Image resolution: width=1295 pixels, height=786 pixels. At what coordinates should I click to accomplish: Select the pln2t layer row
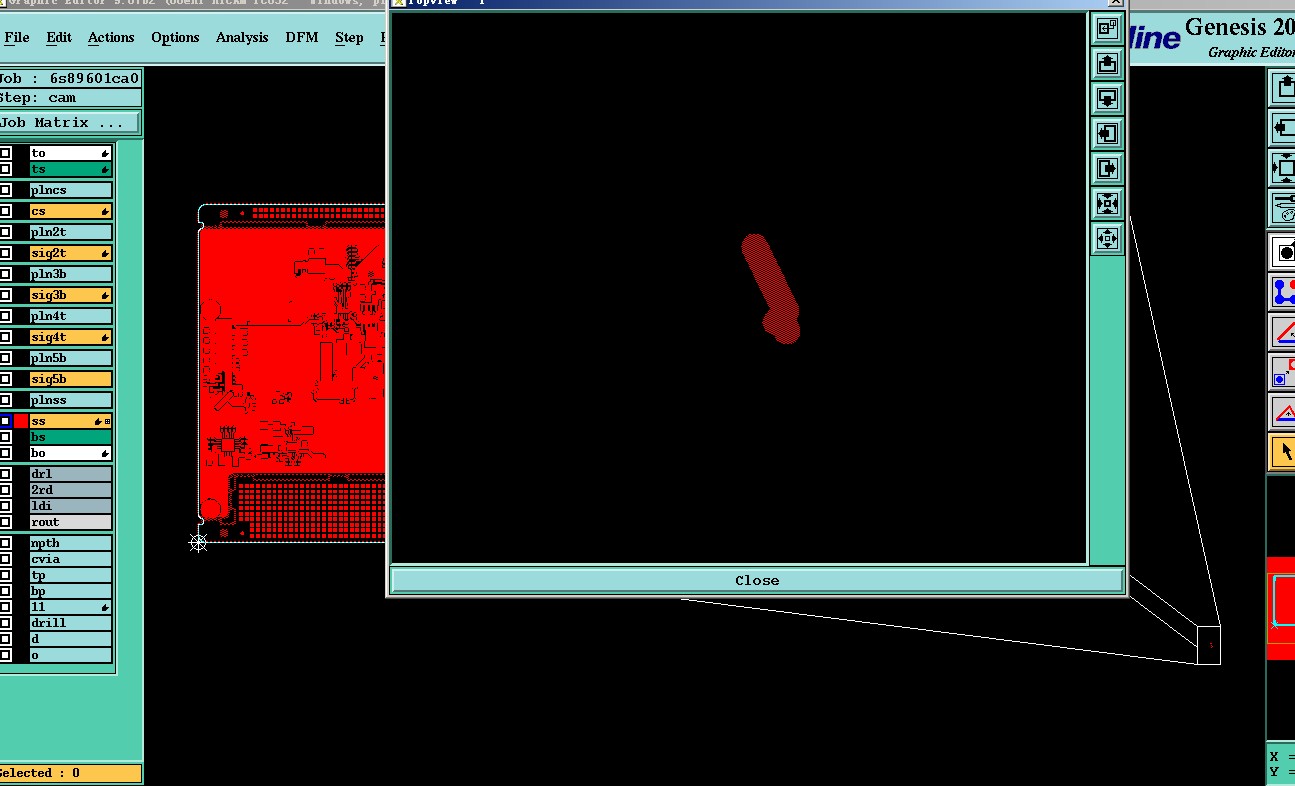tap(70, 232)
